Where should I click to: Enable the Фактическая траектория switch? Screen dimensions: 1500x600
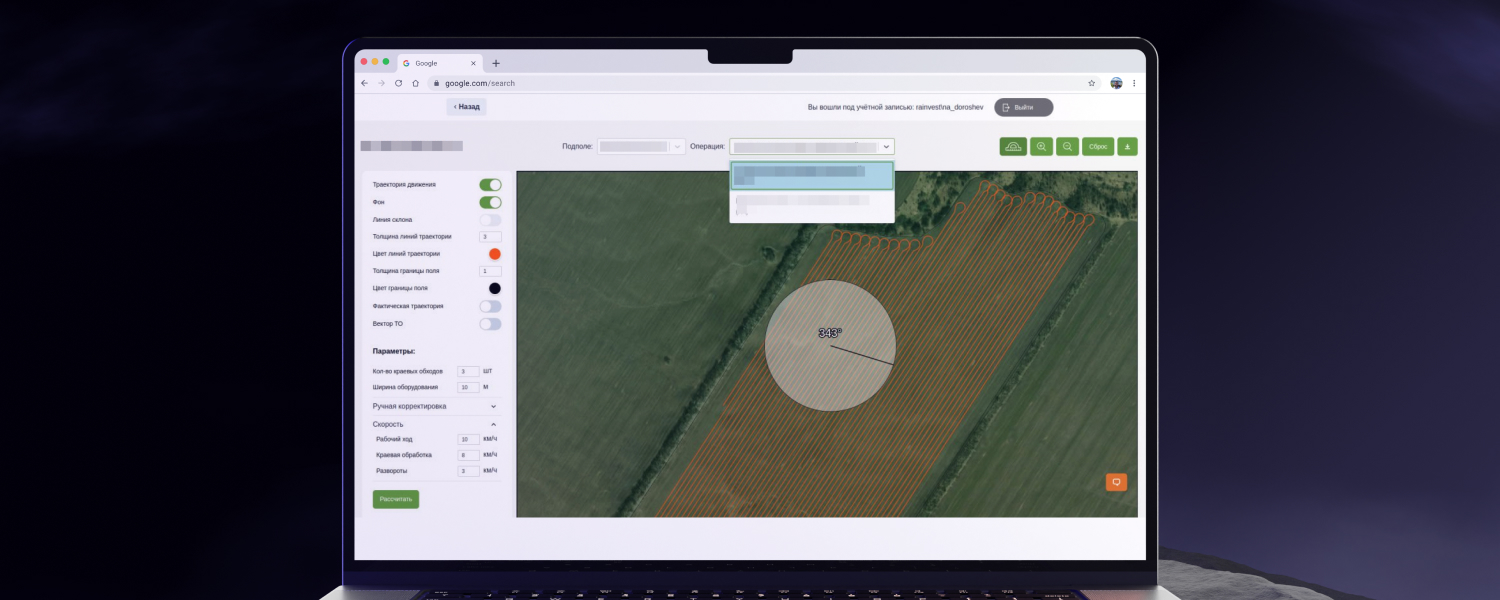490,306
